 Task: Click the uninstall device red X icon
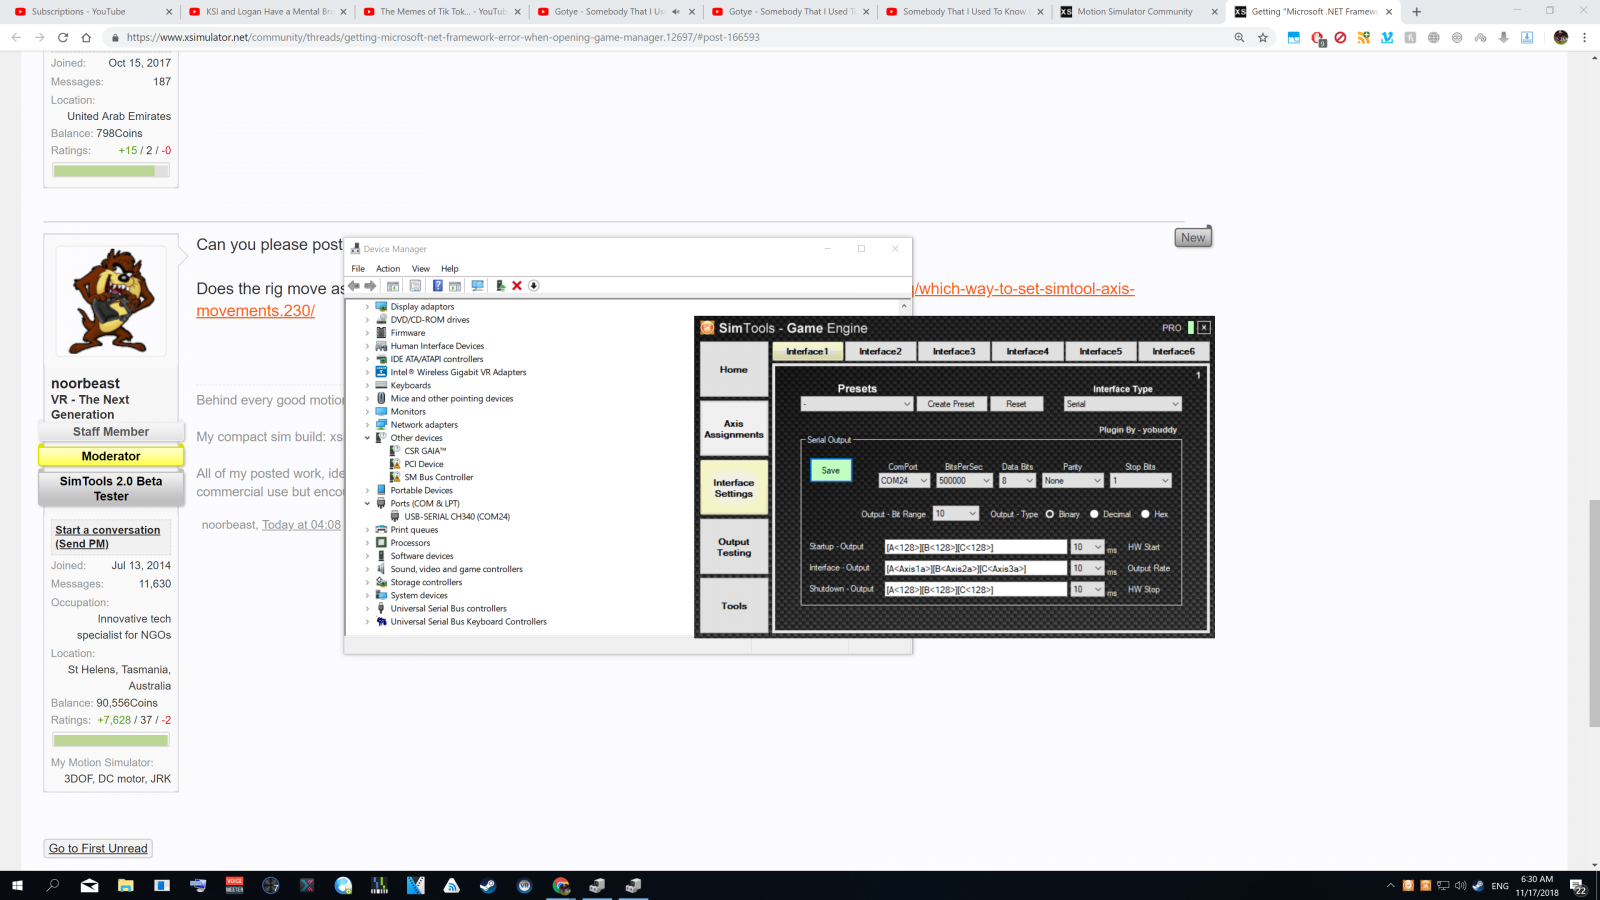tap(517, 286)
